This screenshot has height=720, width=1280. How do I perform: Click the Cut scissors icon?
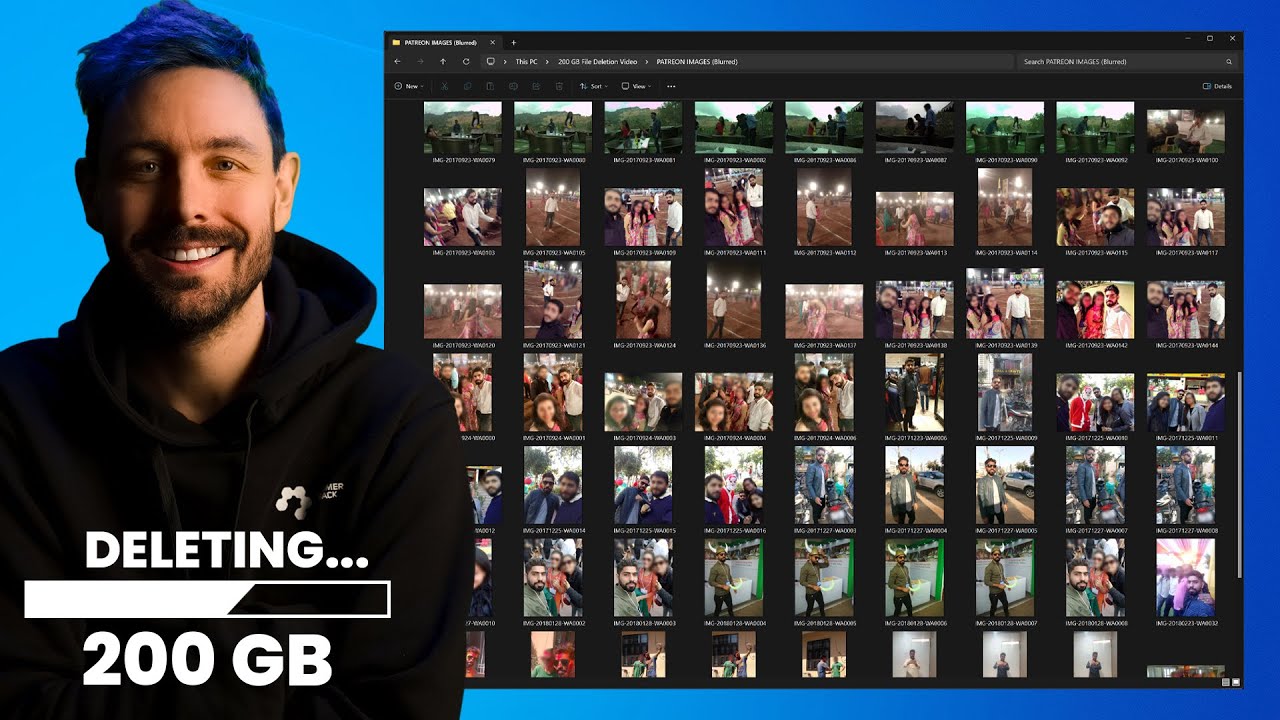(445, 87)
